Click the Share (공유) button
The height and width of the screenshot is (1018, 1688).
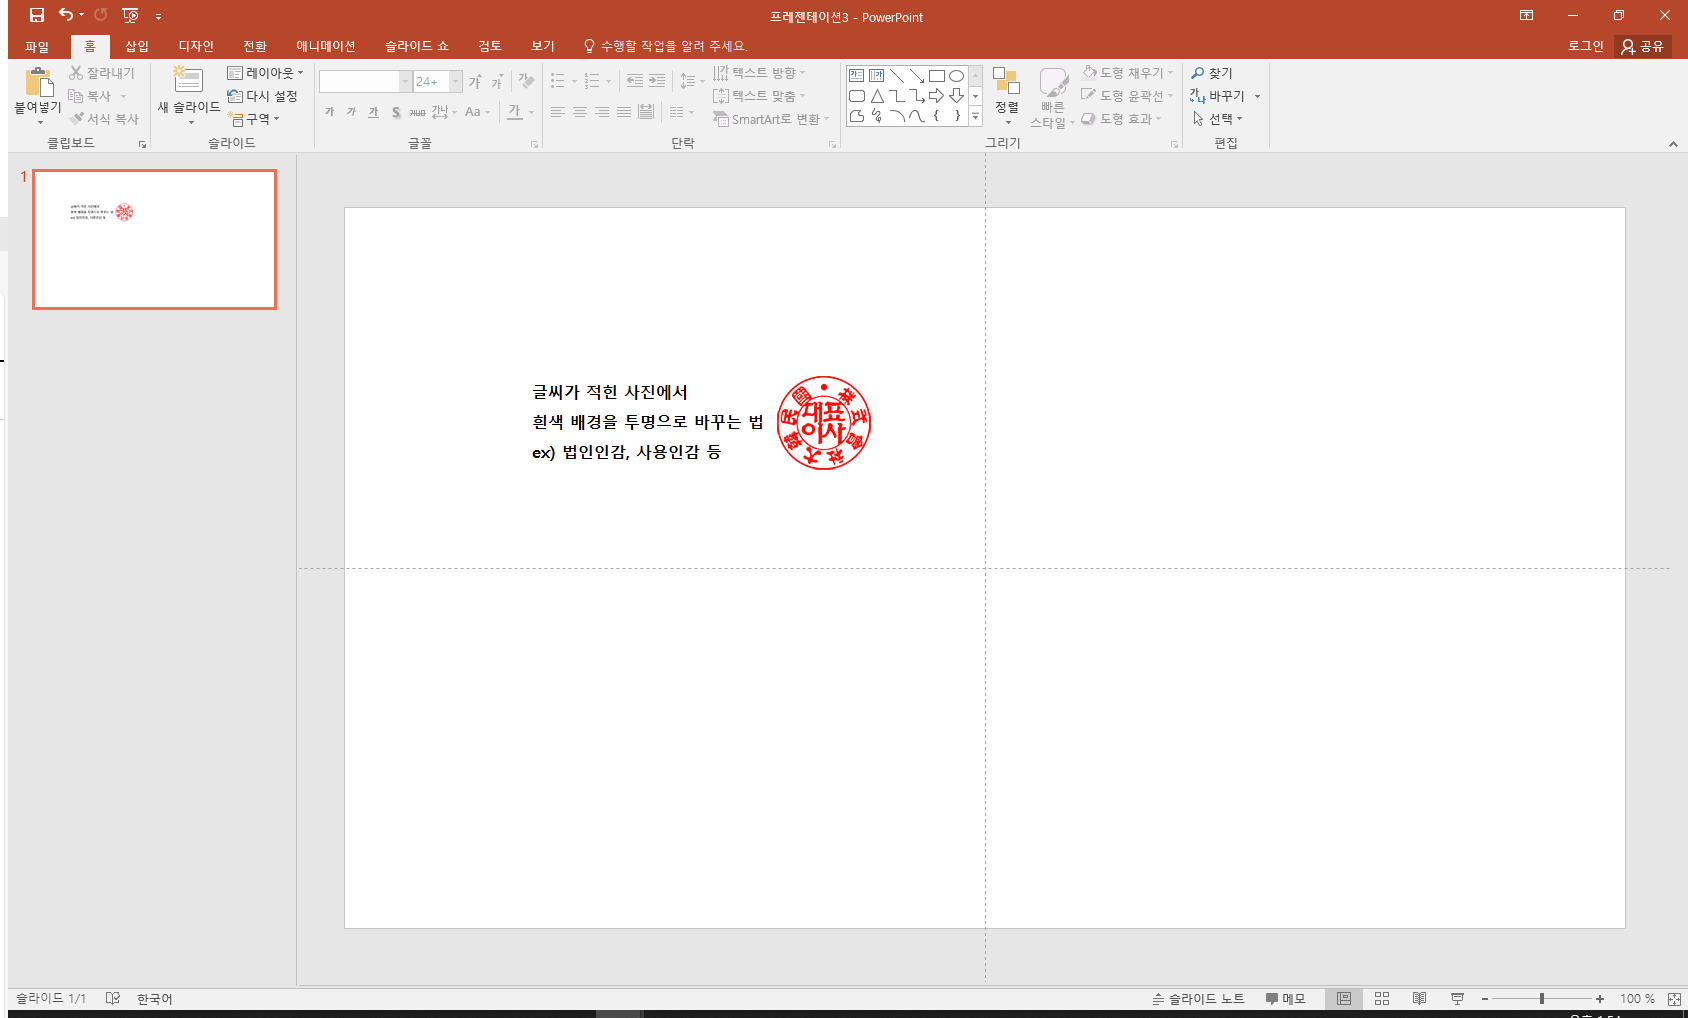1643,46
